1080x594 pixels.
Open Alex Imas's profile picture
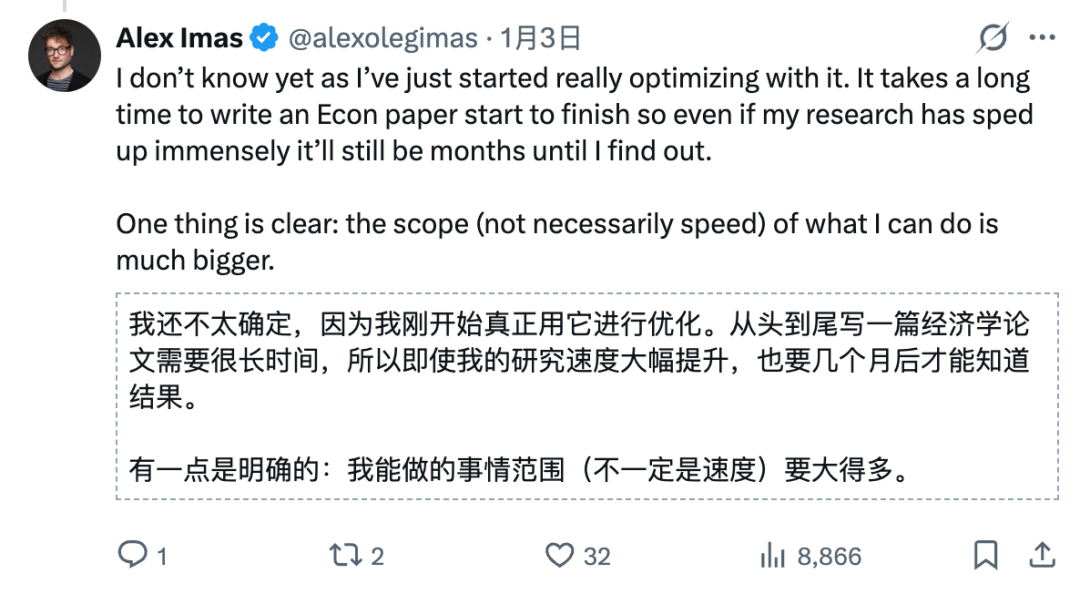click(x=64, y=56)
